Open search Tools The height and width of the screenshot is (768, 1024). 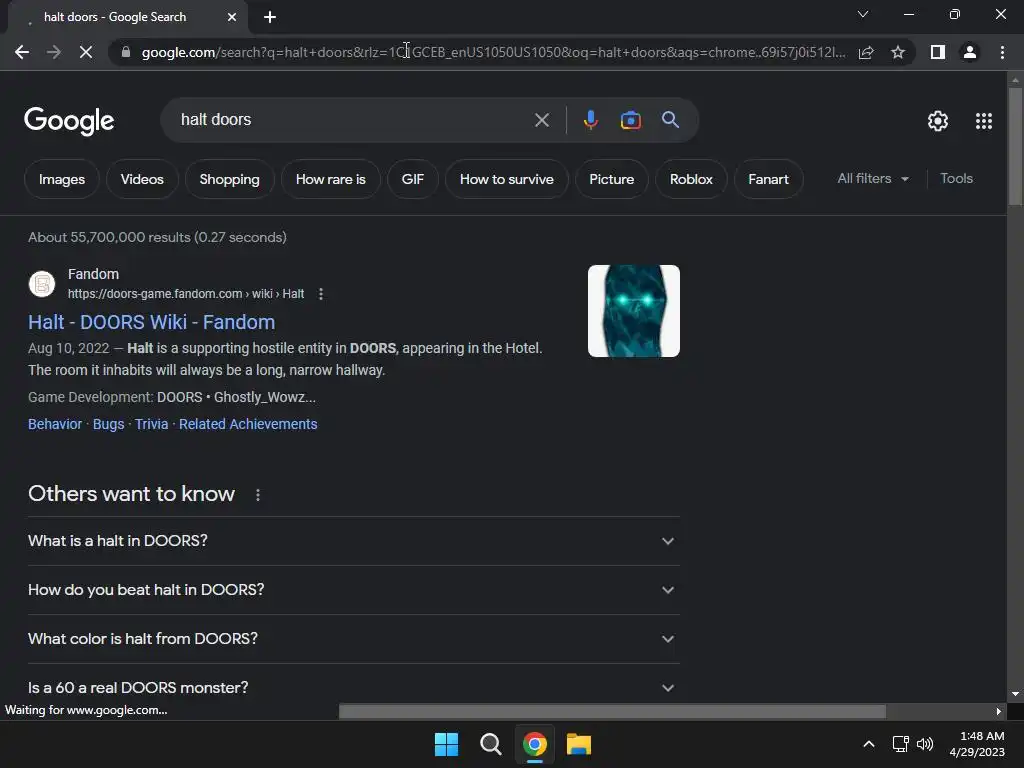(x=956, y=178)
